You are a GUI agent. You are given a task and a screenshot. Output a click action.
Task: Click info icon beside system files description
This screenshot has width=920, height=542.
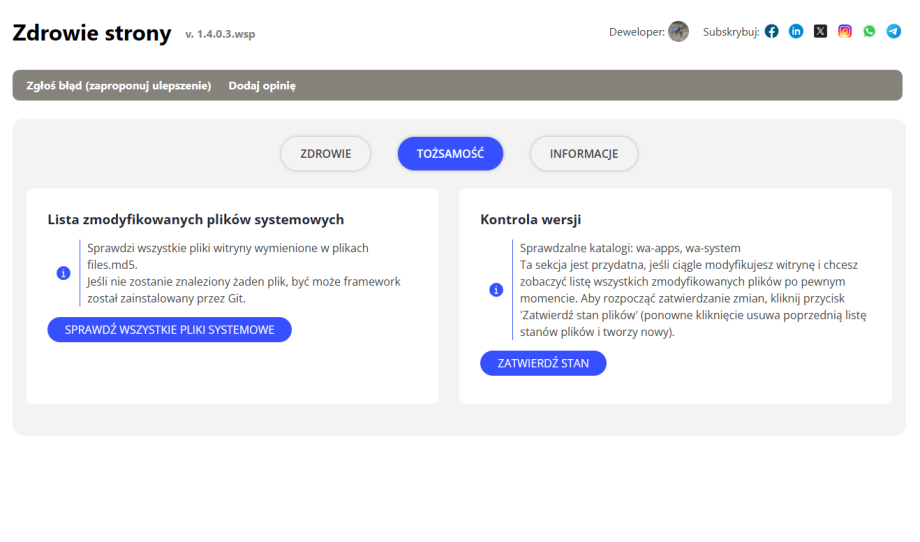tap(64, 273)
